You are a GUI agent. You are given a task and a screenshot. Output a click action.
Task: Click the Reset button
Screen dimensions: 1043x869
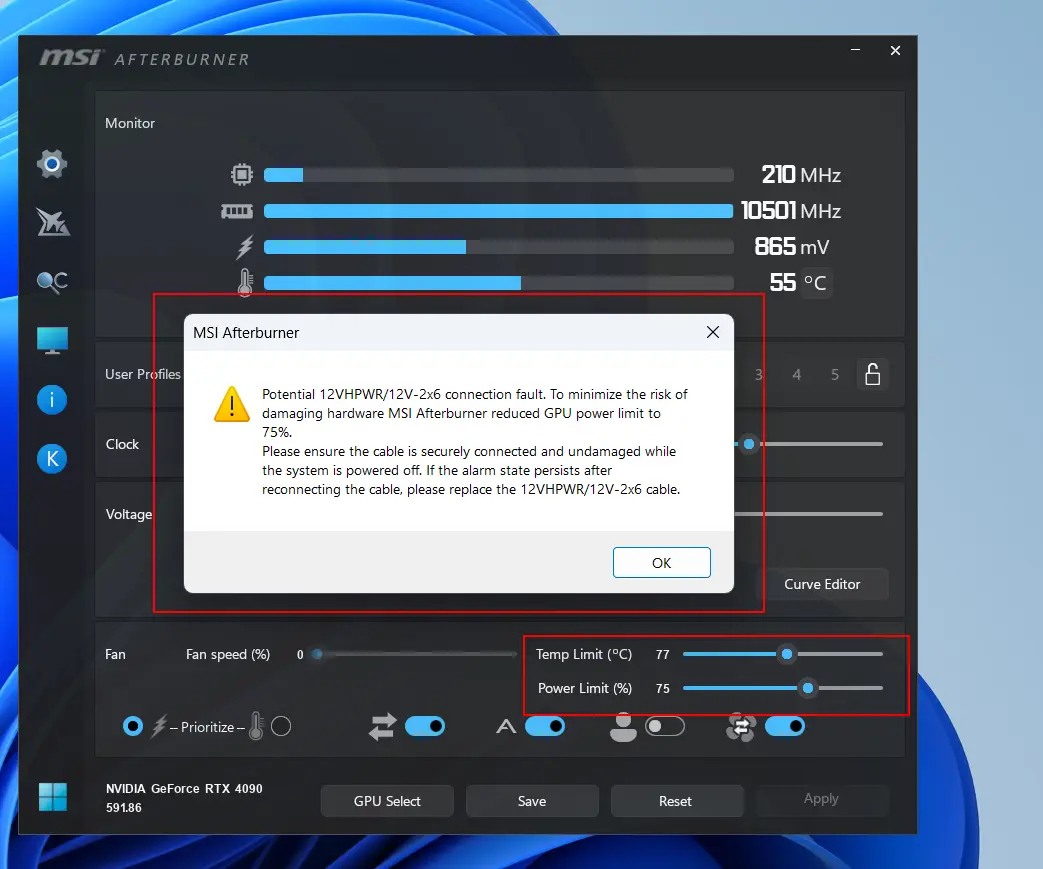[676, 800]
